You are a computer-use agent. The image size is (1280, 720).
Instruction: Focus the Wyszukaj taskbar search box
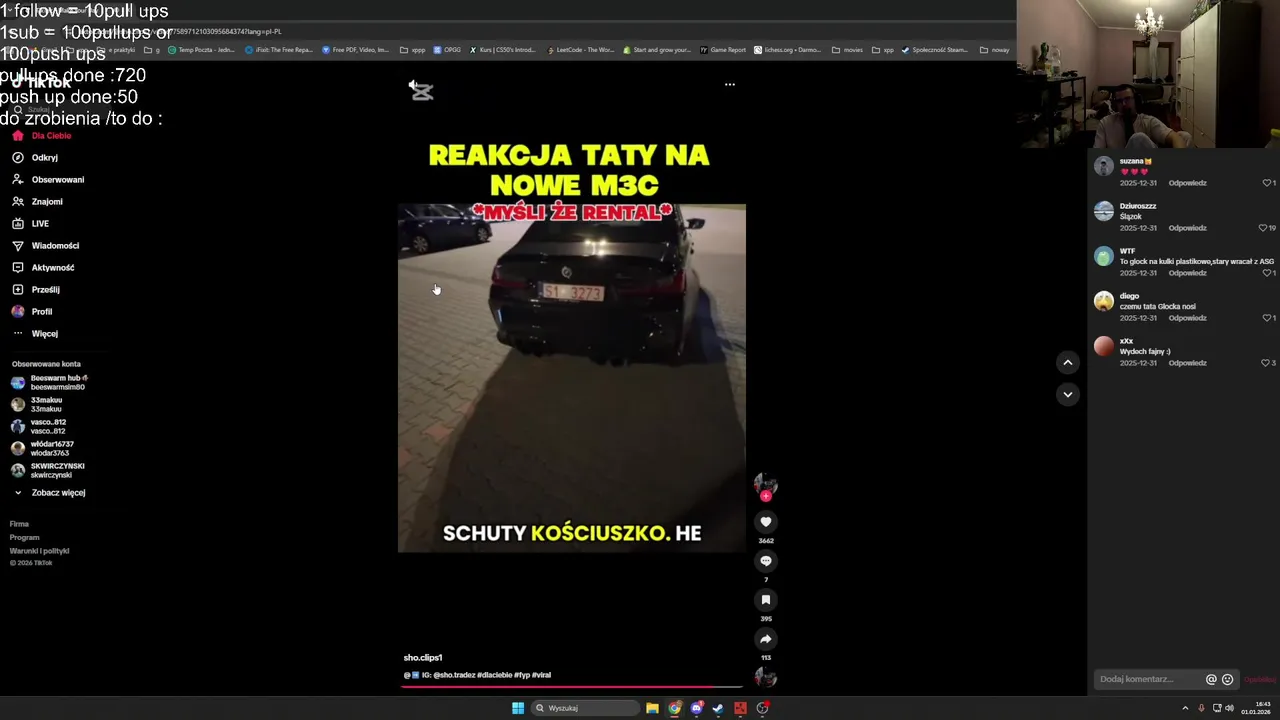[586, 708]
